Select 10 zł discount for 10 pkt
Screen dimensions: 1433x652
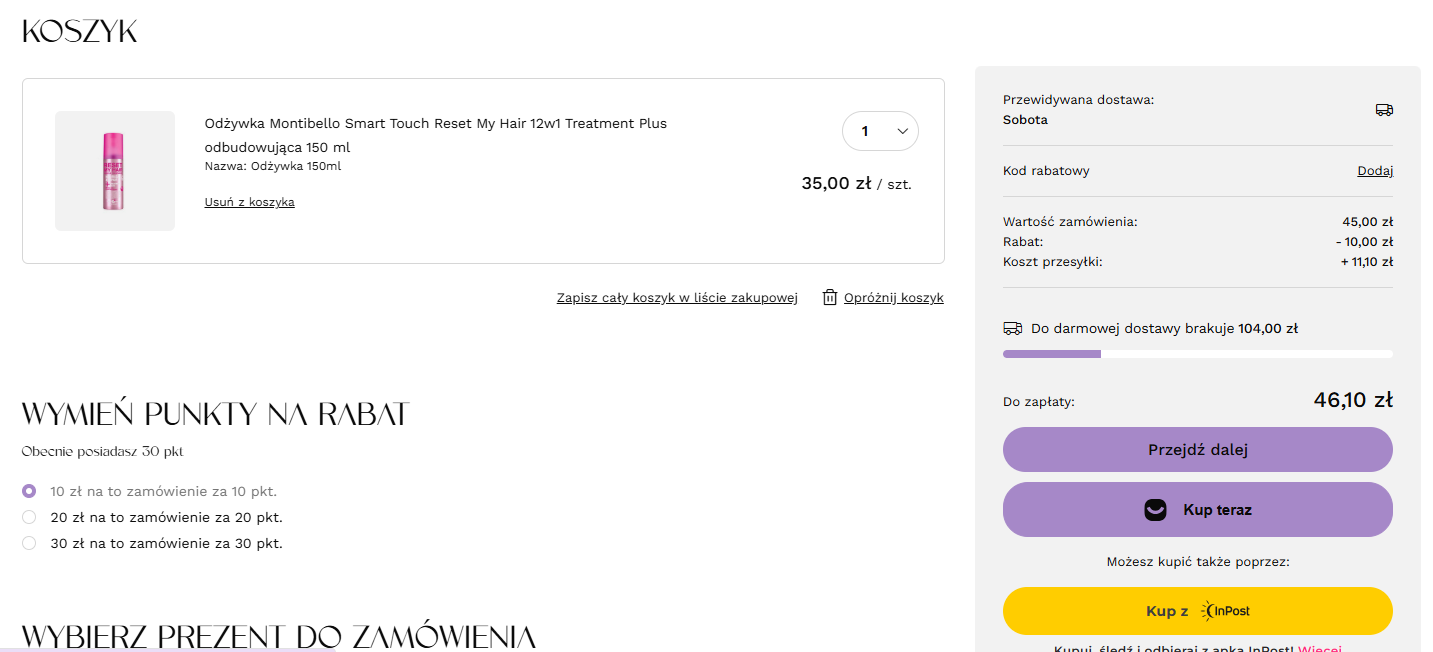[x=29, y=491]
